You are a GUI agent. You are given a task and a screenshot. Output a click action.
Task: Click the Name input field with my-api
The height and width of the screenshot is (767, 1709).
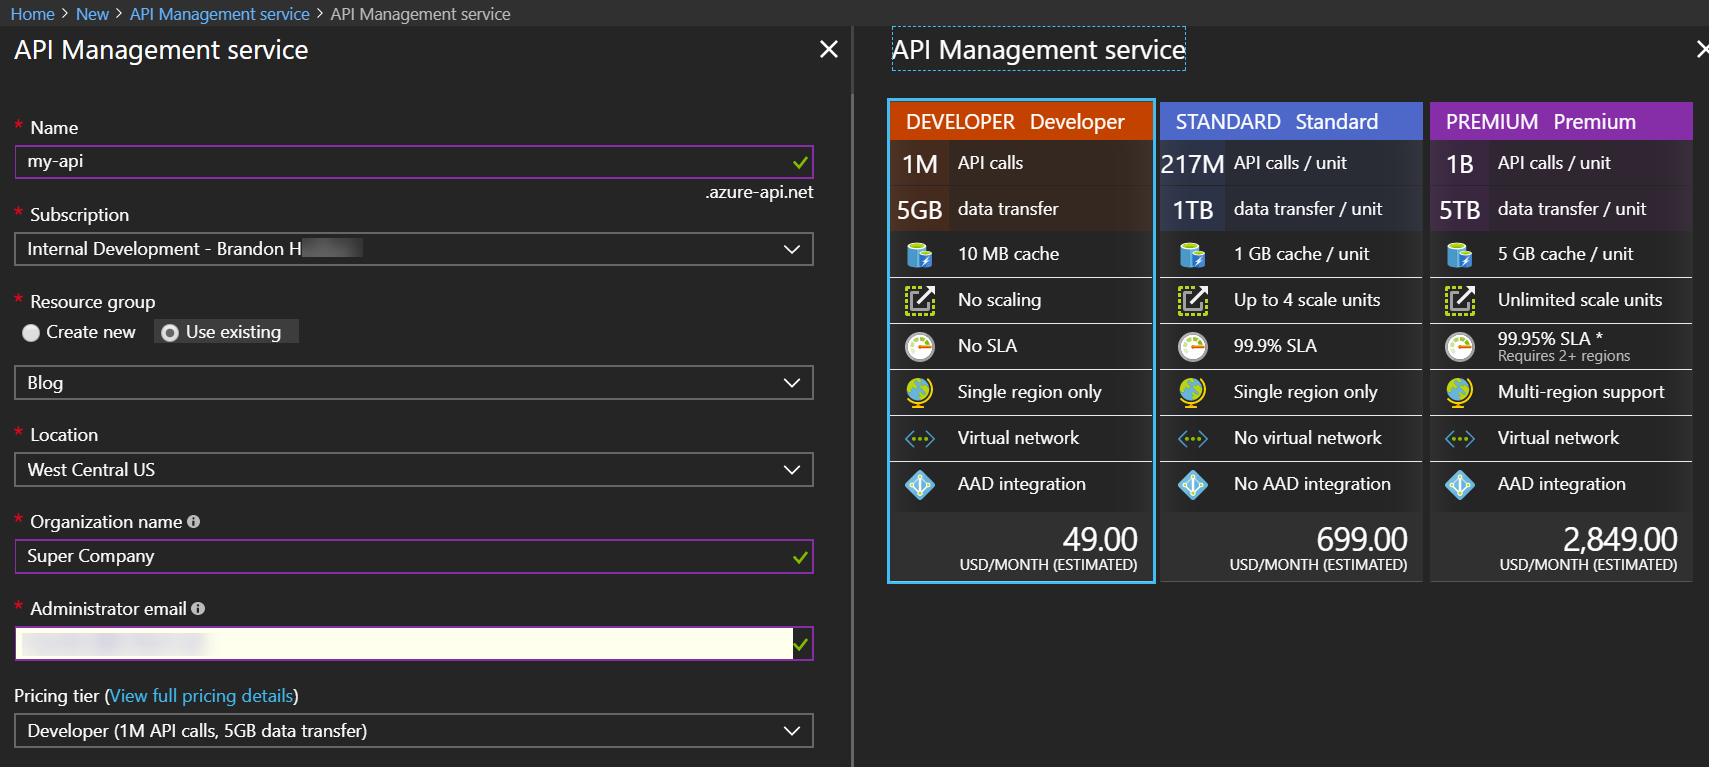414,162
